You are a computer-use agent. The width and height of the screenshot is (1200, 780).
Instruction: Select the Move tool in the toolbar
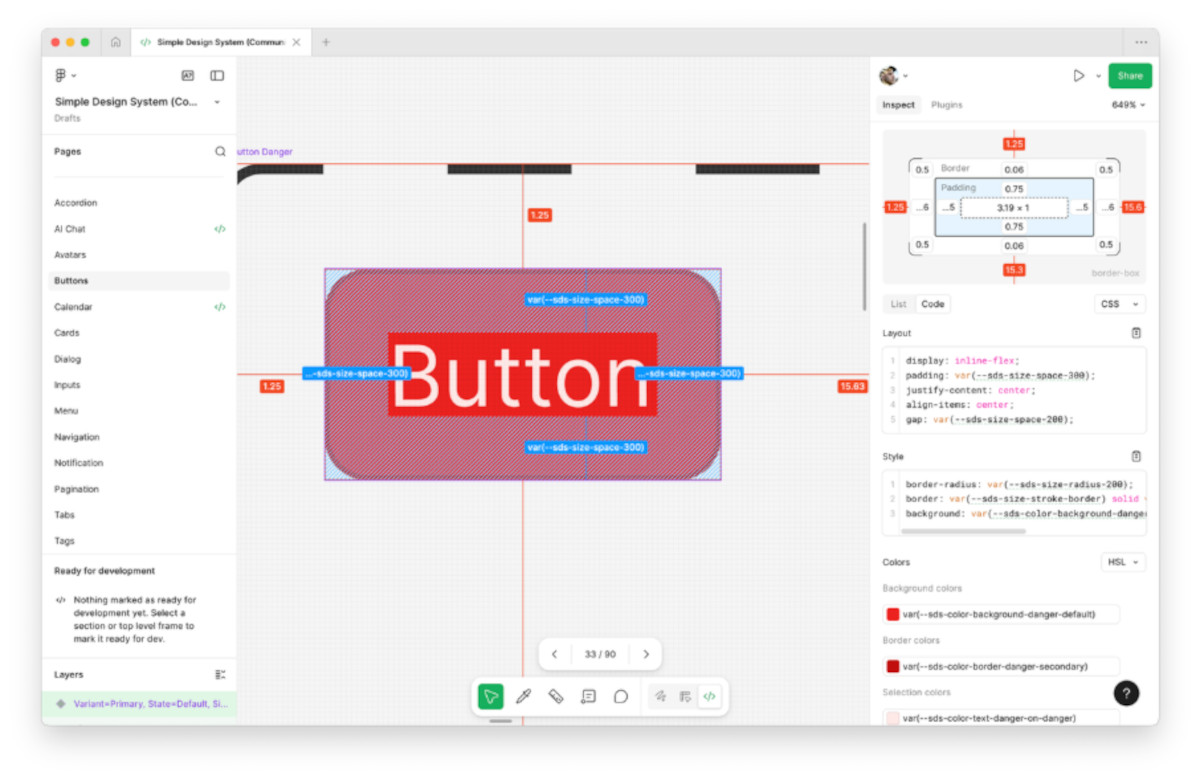[x=490, y=696]
